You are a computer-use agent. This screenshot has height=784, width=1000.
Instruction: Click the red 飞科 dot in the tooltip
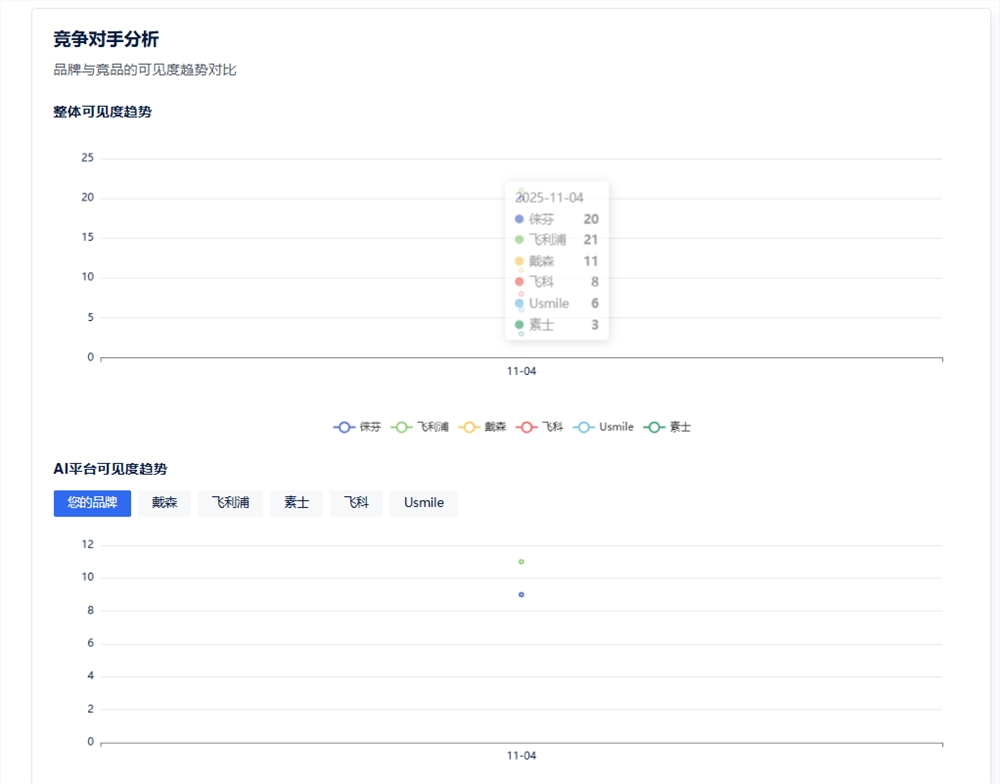520,282
